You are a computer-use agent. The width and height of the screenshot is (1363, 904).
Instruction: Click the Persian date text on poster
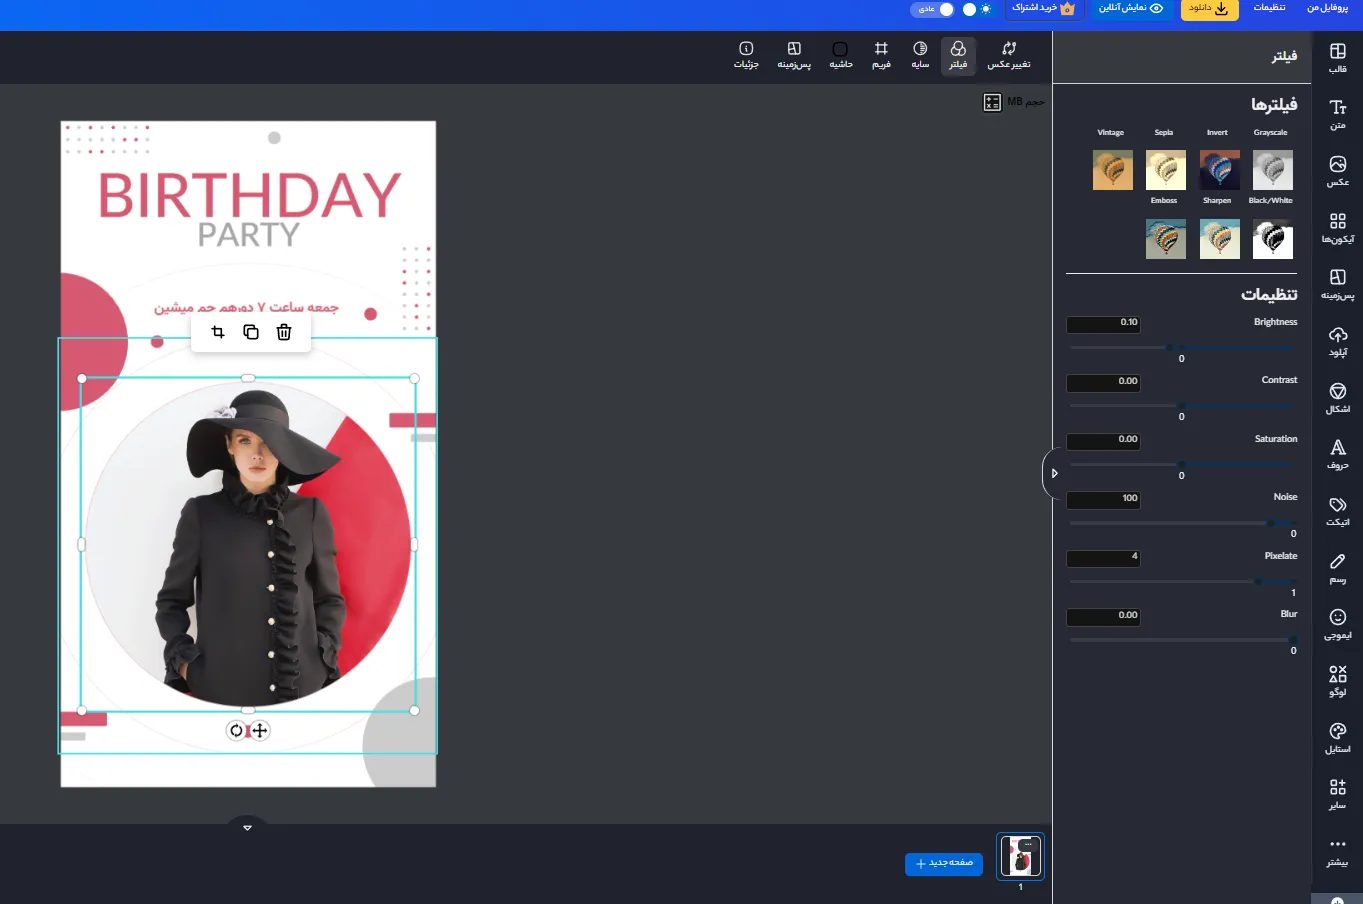pos(246,307)
